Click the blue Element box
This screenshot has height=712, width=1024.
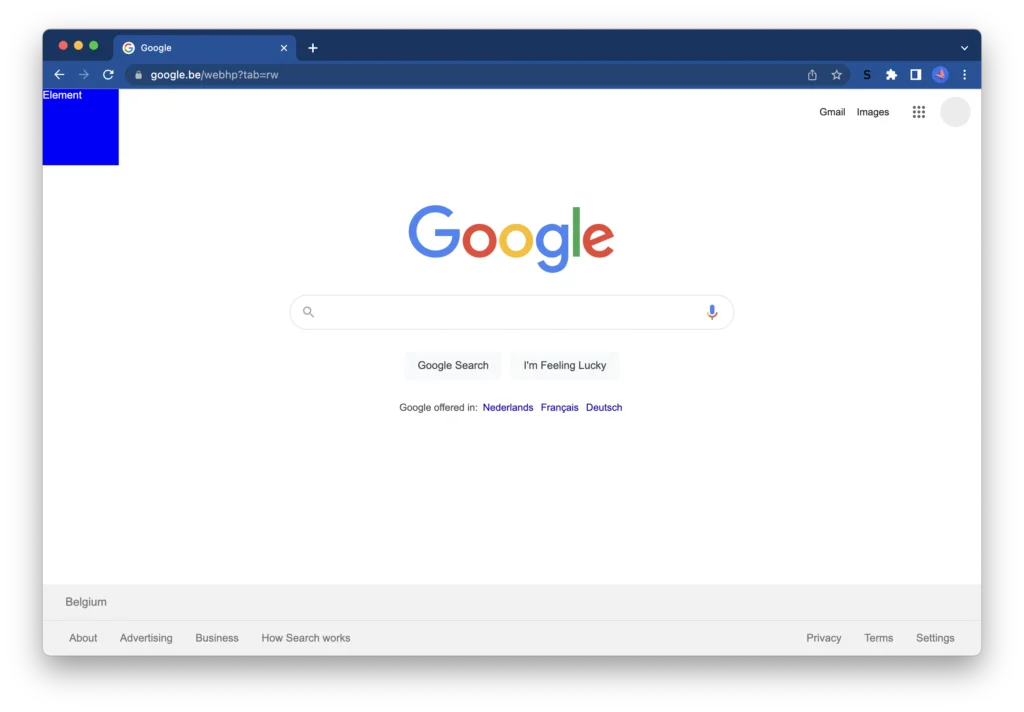click(x=81, y=127)
